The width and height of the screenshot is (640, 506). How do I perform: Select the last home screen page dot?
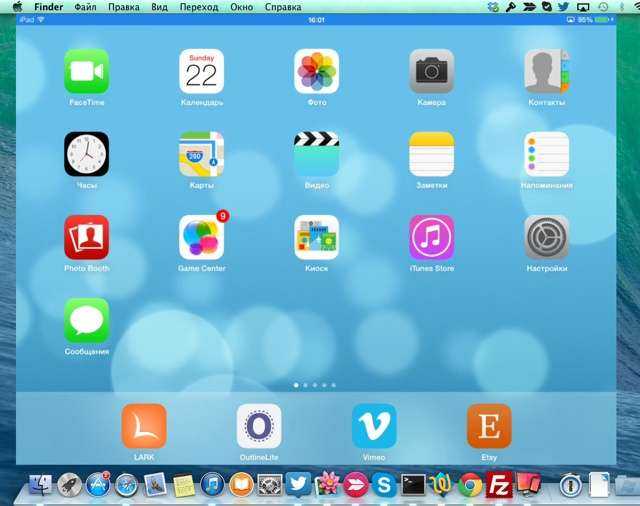pos(333,385)
